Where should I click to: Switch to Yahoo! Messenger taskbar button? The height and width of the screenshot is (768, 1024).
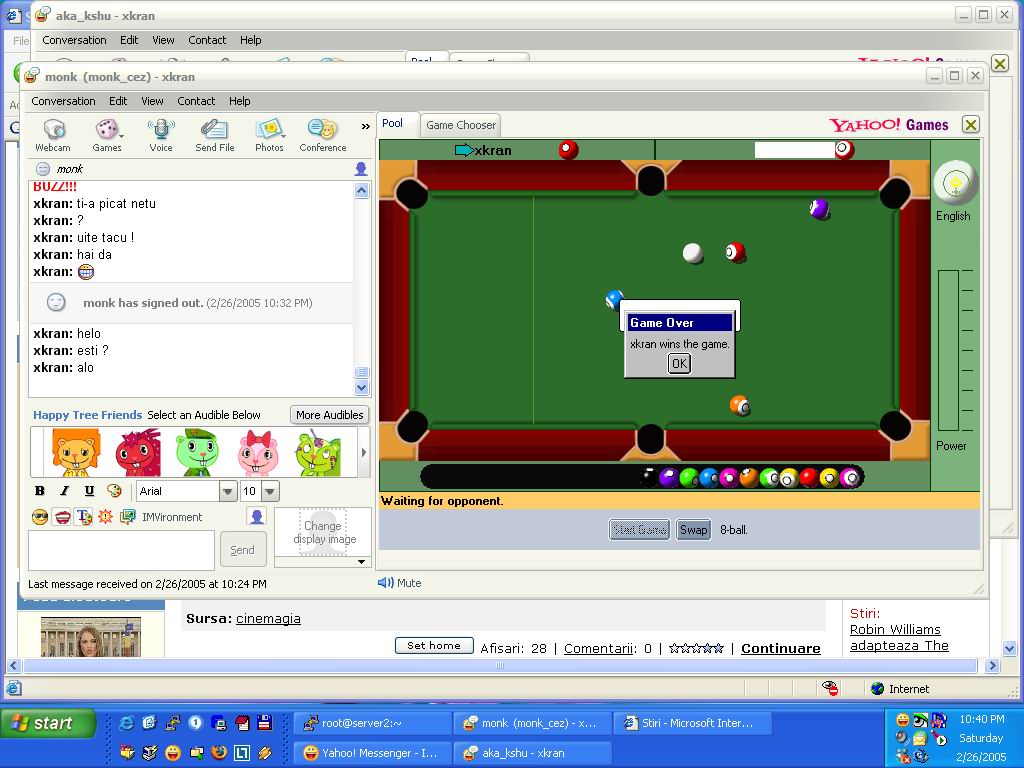373,753
